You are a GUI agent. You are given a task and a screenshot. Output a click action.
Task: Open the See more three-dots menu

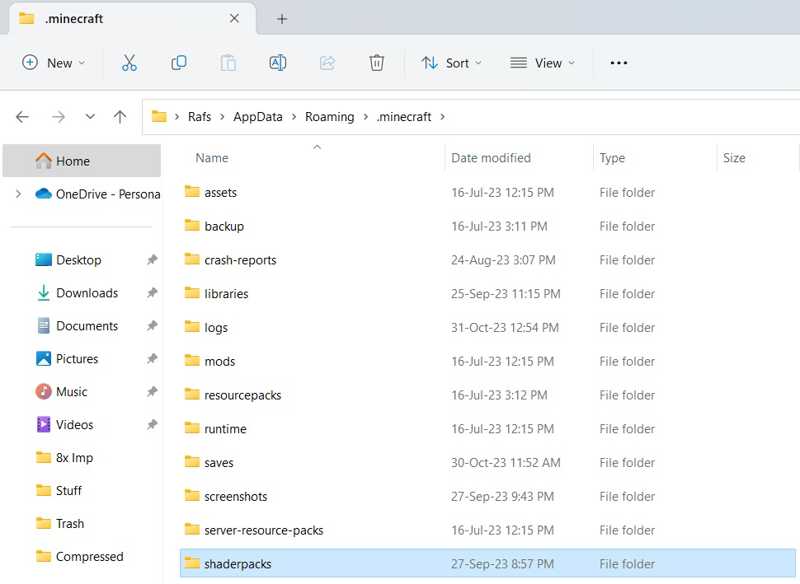click(x=618, y=63)
